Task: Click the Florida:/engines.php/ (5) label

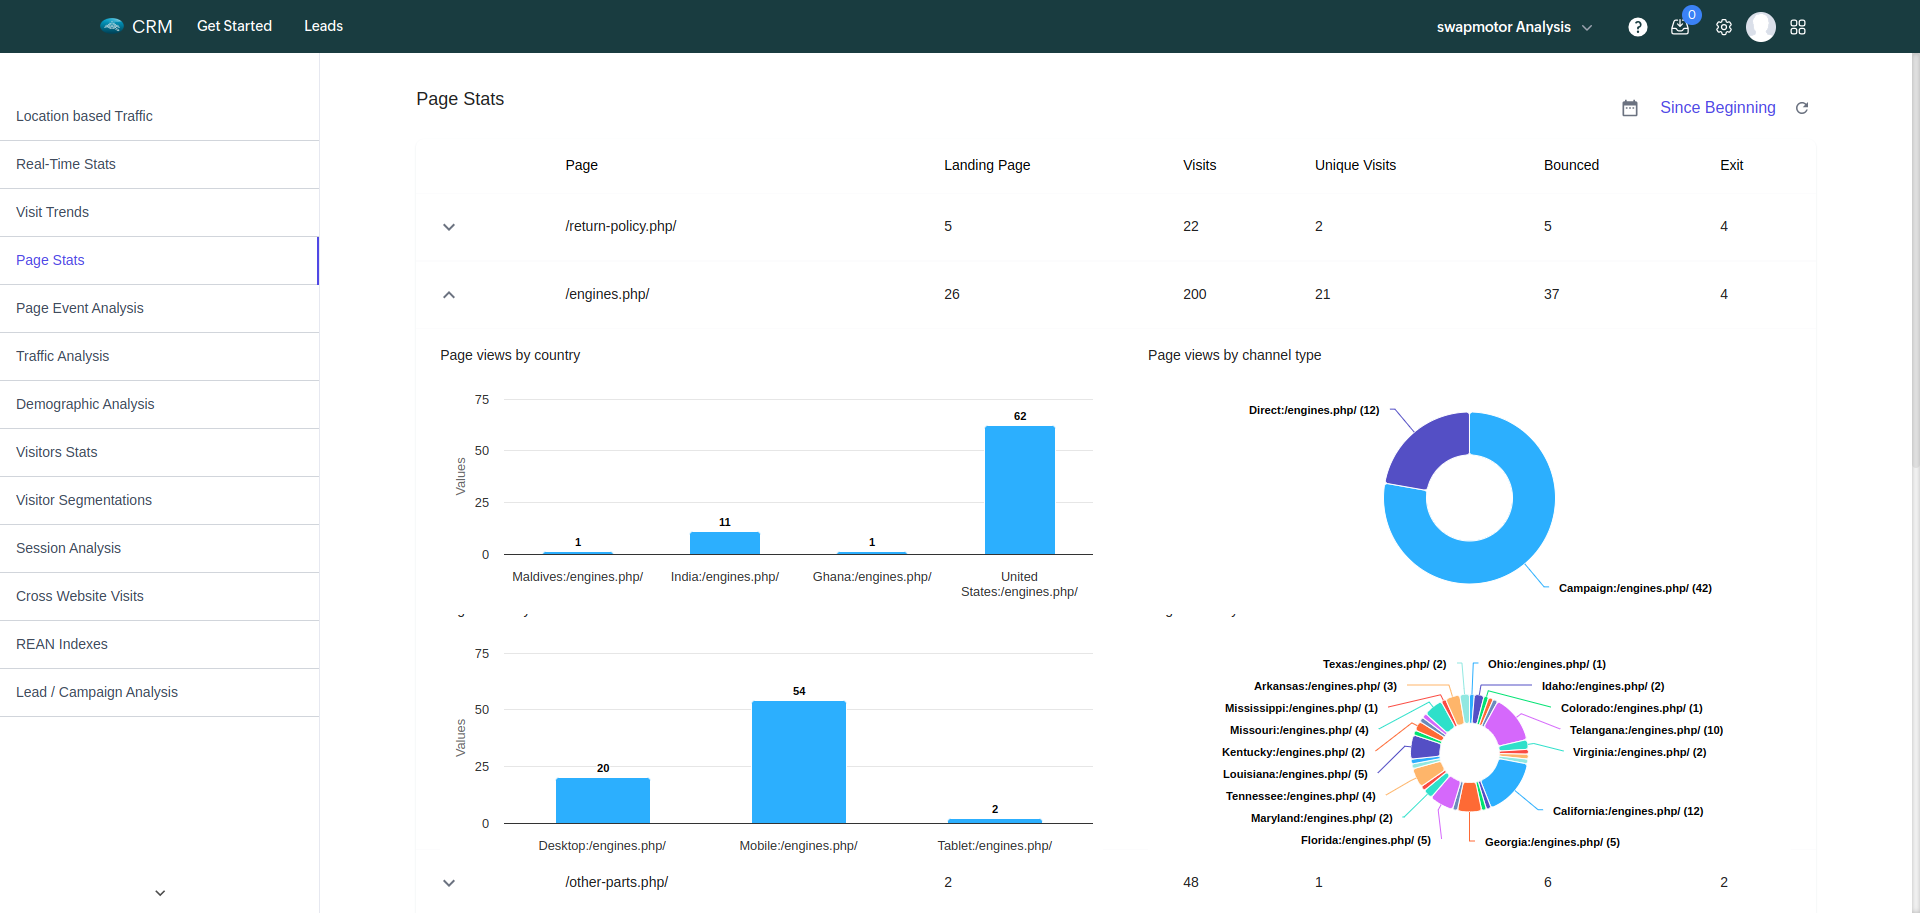Action: point(1366,840)
